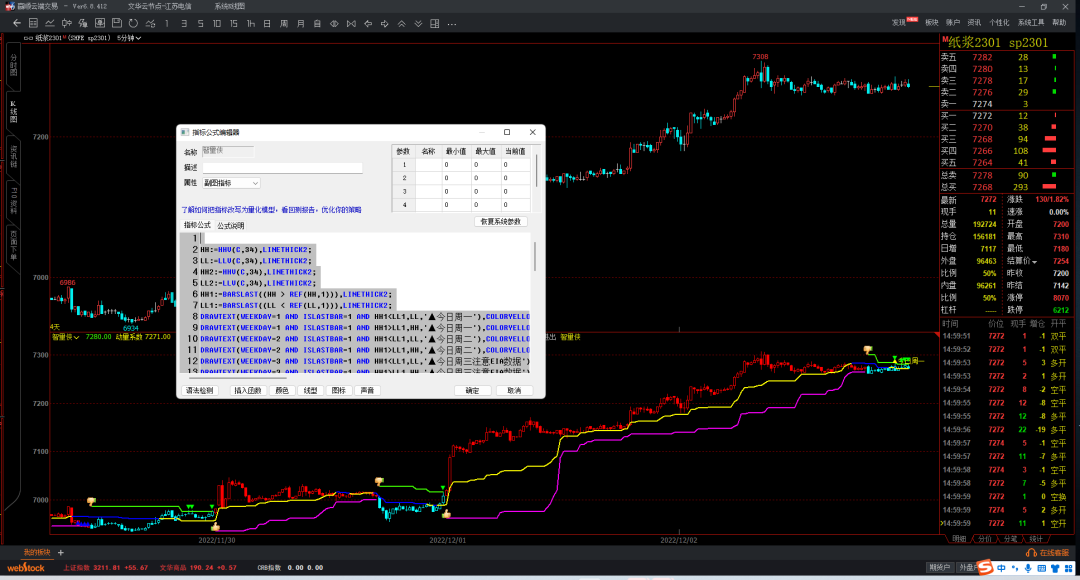Screen dimensions: 1080x580
Task: Open the custom (自) period option
Action: pyautogui.click(x=318, y=23)
